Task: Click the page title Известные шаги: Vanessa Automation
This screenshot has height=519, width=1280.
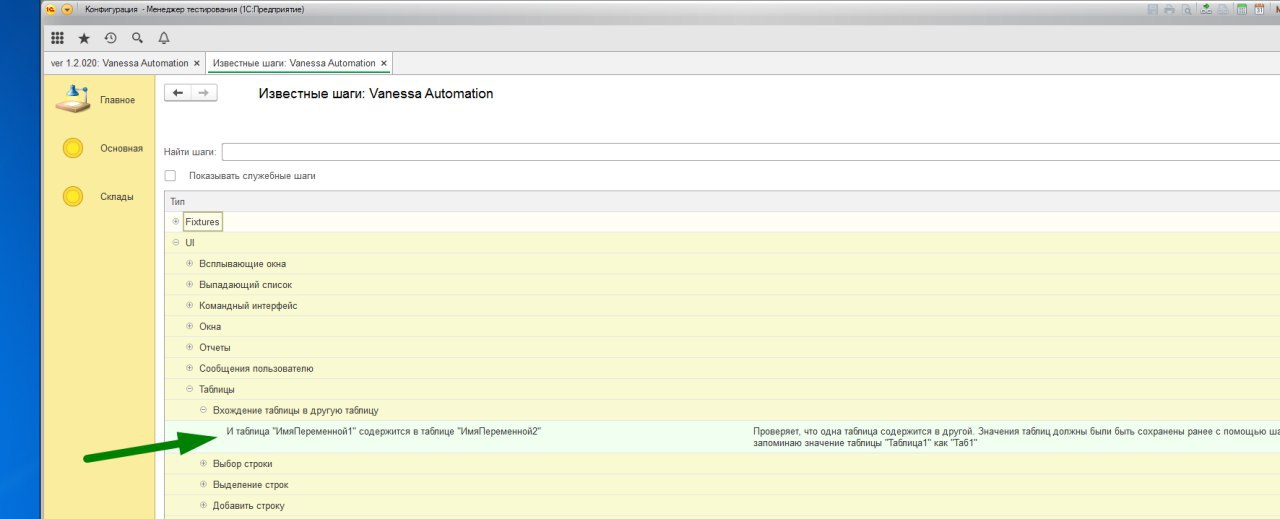Action: 376,94
